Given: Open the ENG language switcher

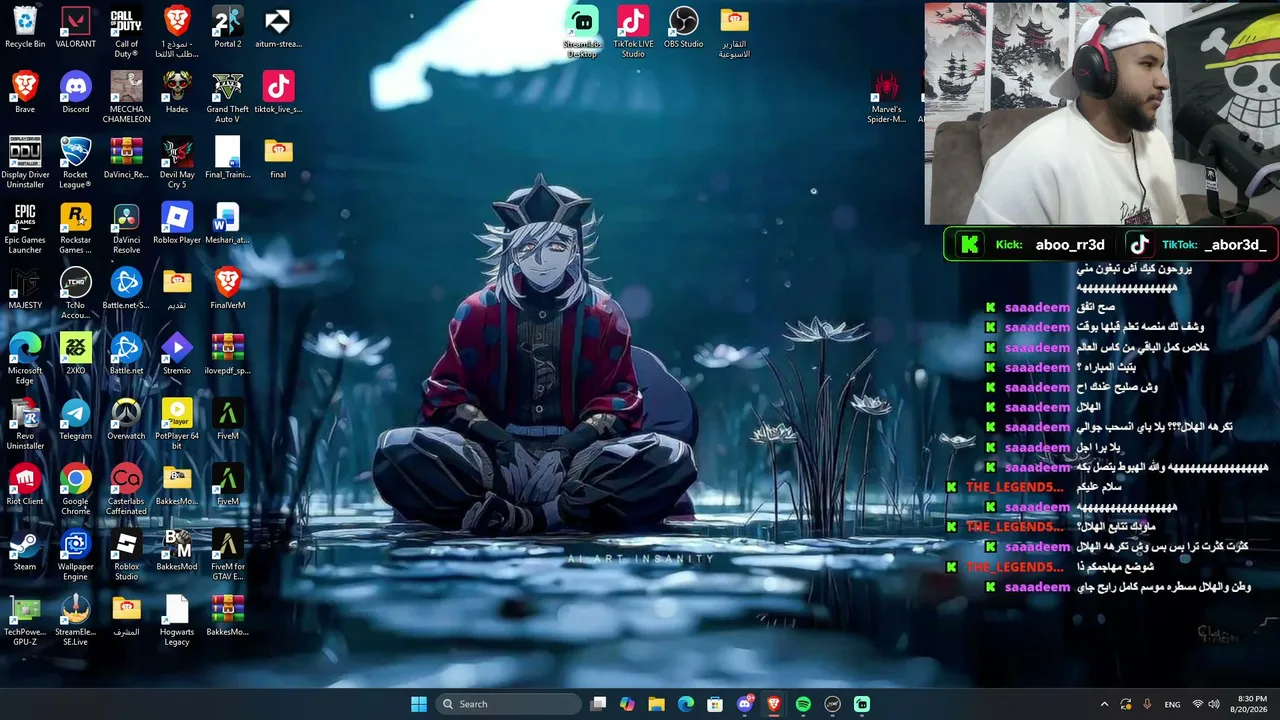Looking at the screenshot, I should 1173,704.
